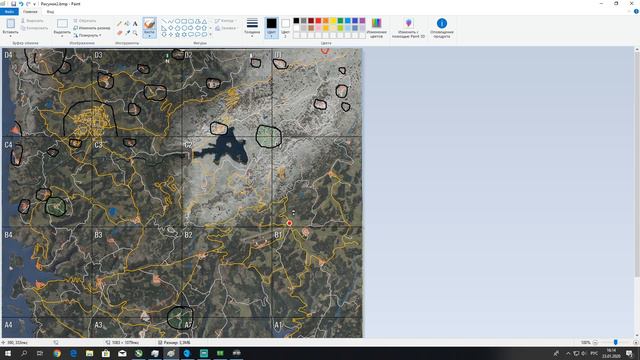The height and width of the screenshot is (360, 640).
Task: Open the Product alert info icon
Action: tap(442, 23)
